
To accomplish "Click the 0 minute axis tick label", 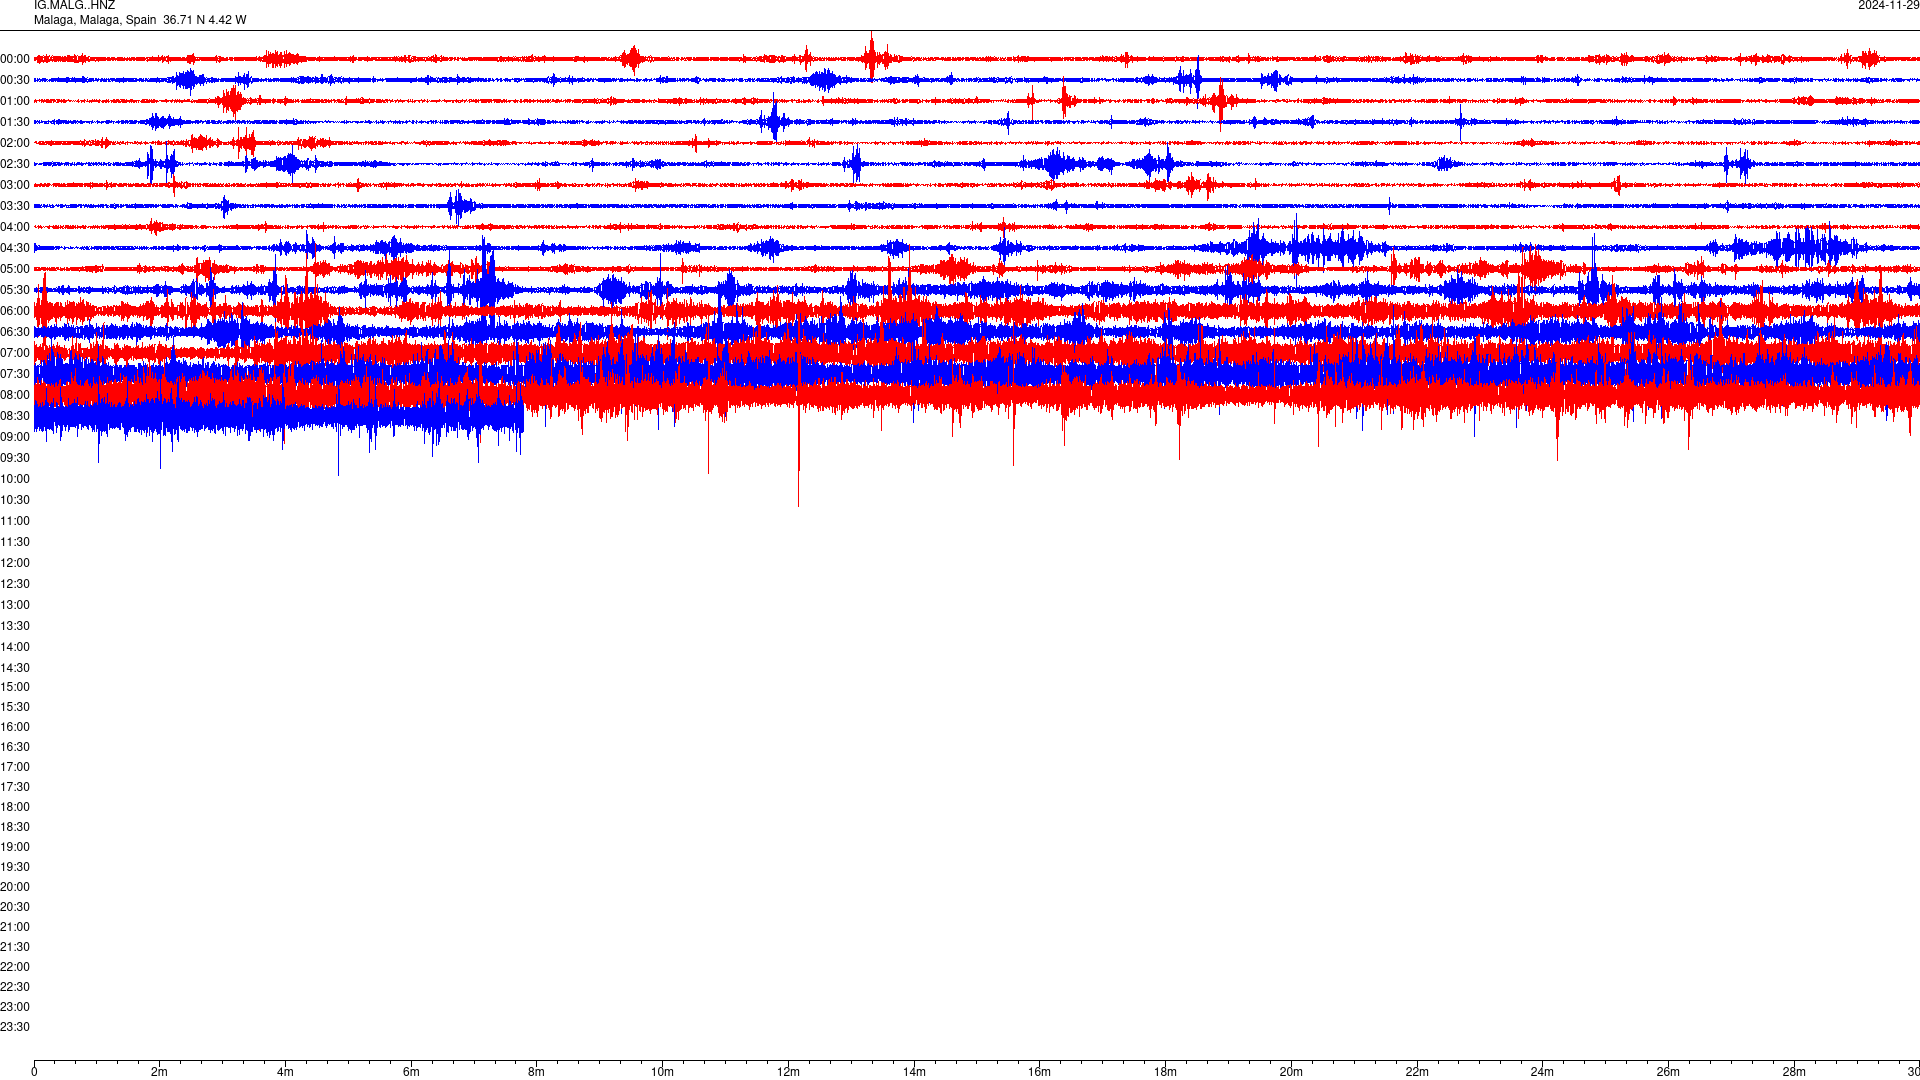I will [34, 1072].
